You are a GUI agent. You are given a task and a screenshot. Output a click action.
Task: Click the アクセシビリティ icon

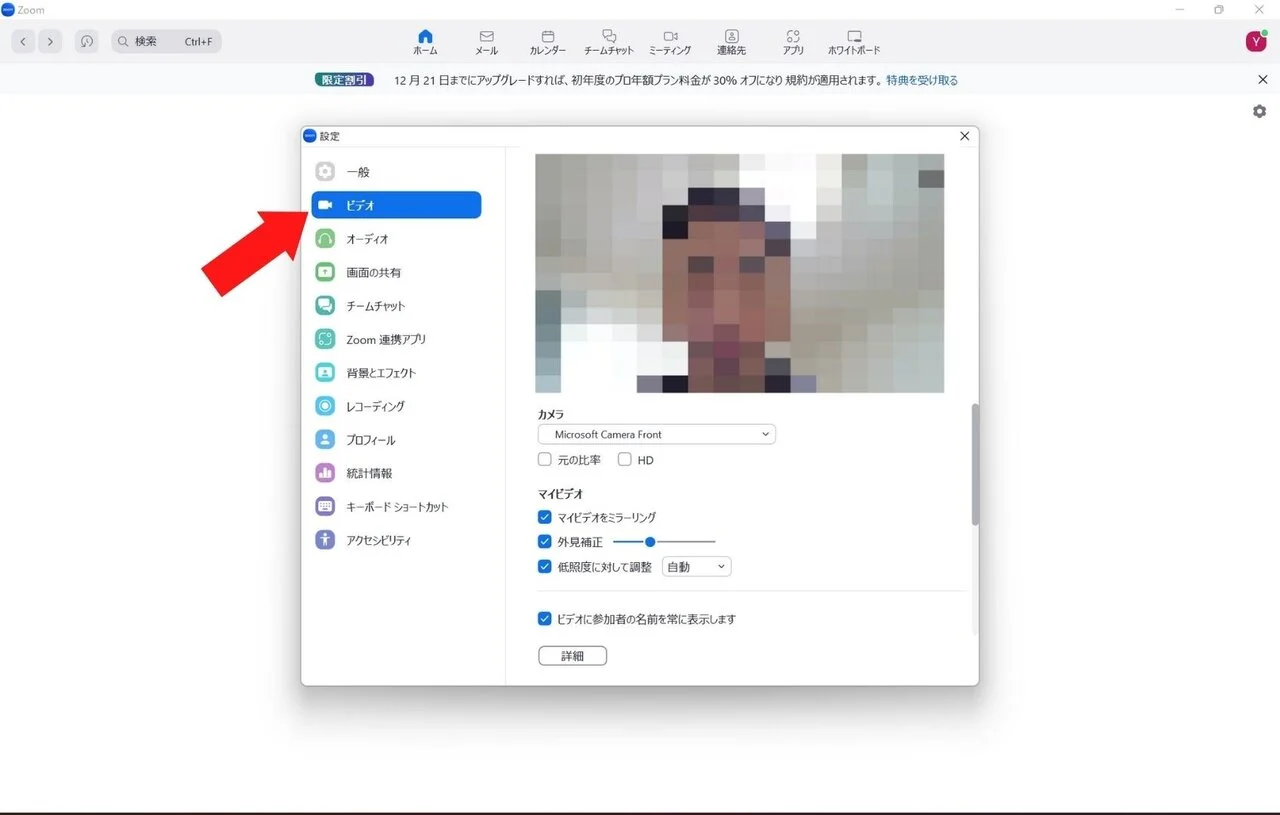pyautogui.click(x=325, y=540)
